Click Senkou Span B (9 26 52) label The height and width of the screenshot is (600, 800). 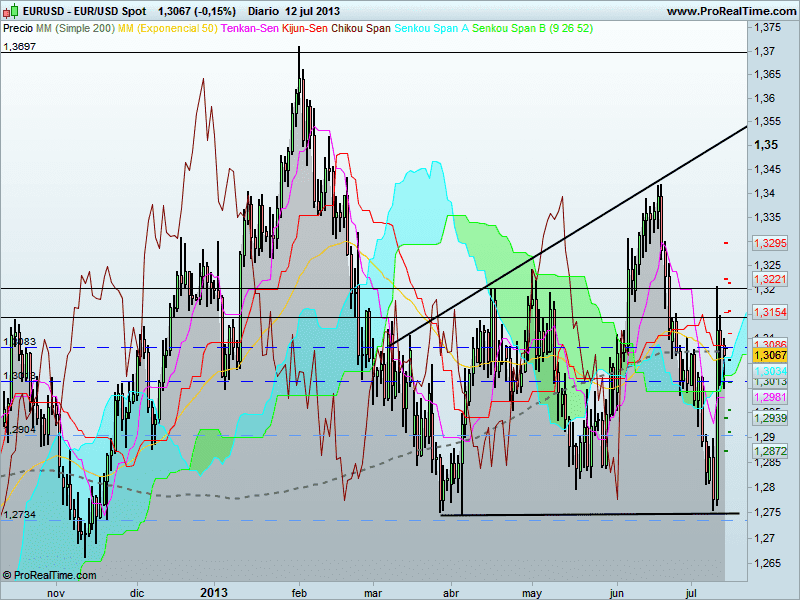pos(533,29)
